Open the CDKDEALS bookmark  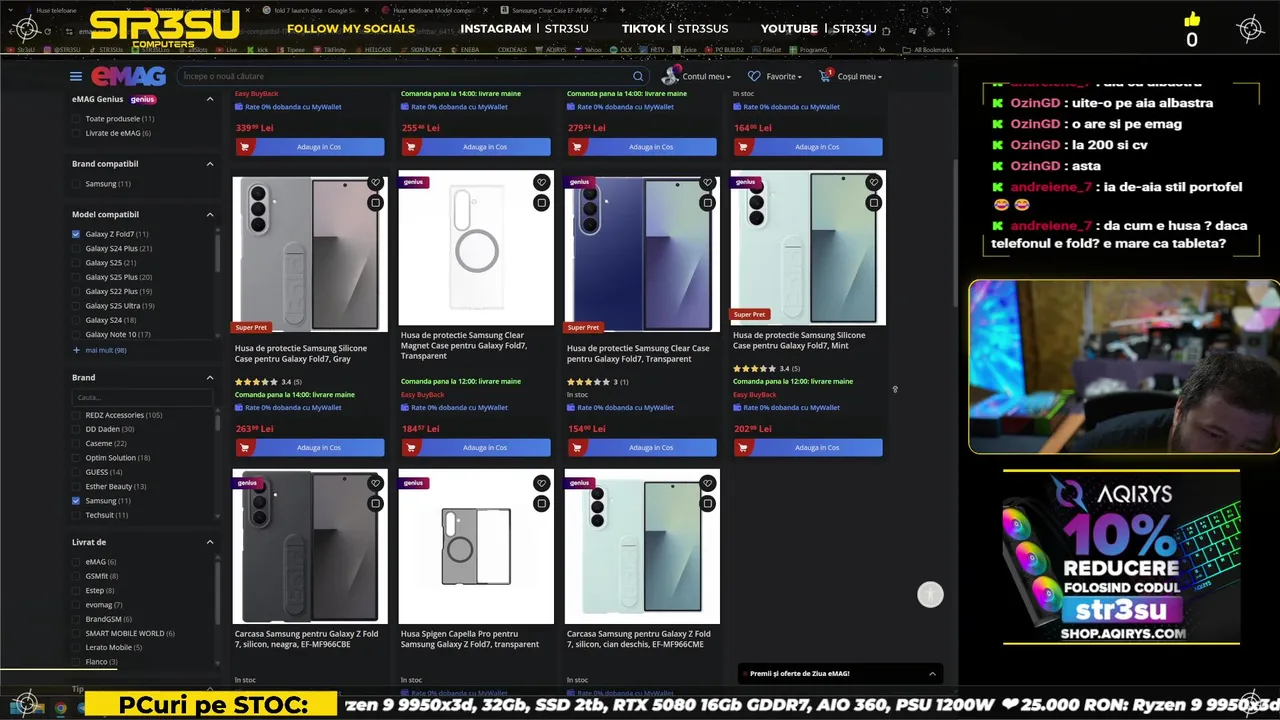[x=511, y=49]
